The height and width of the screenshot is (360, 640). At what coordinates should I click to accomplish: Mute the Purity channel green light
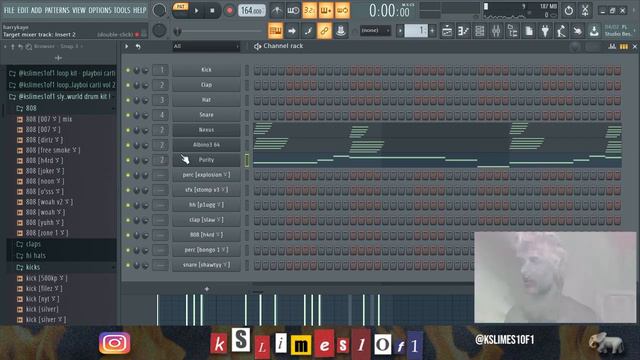pos(128,160)
